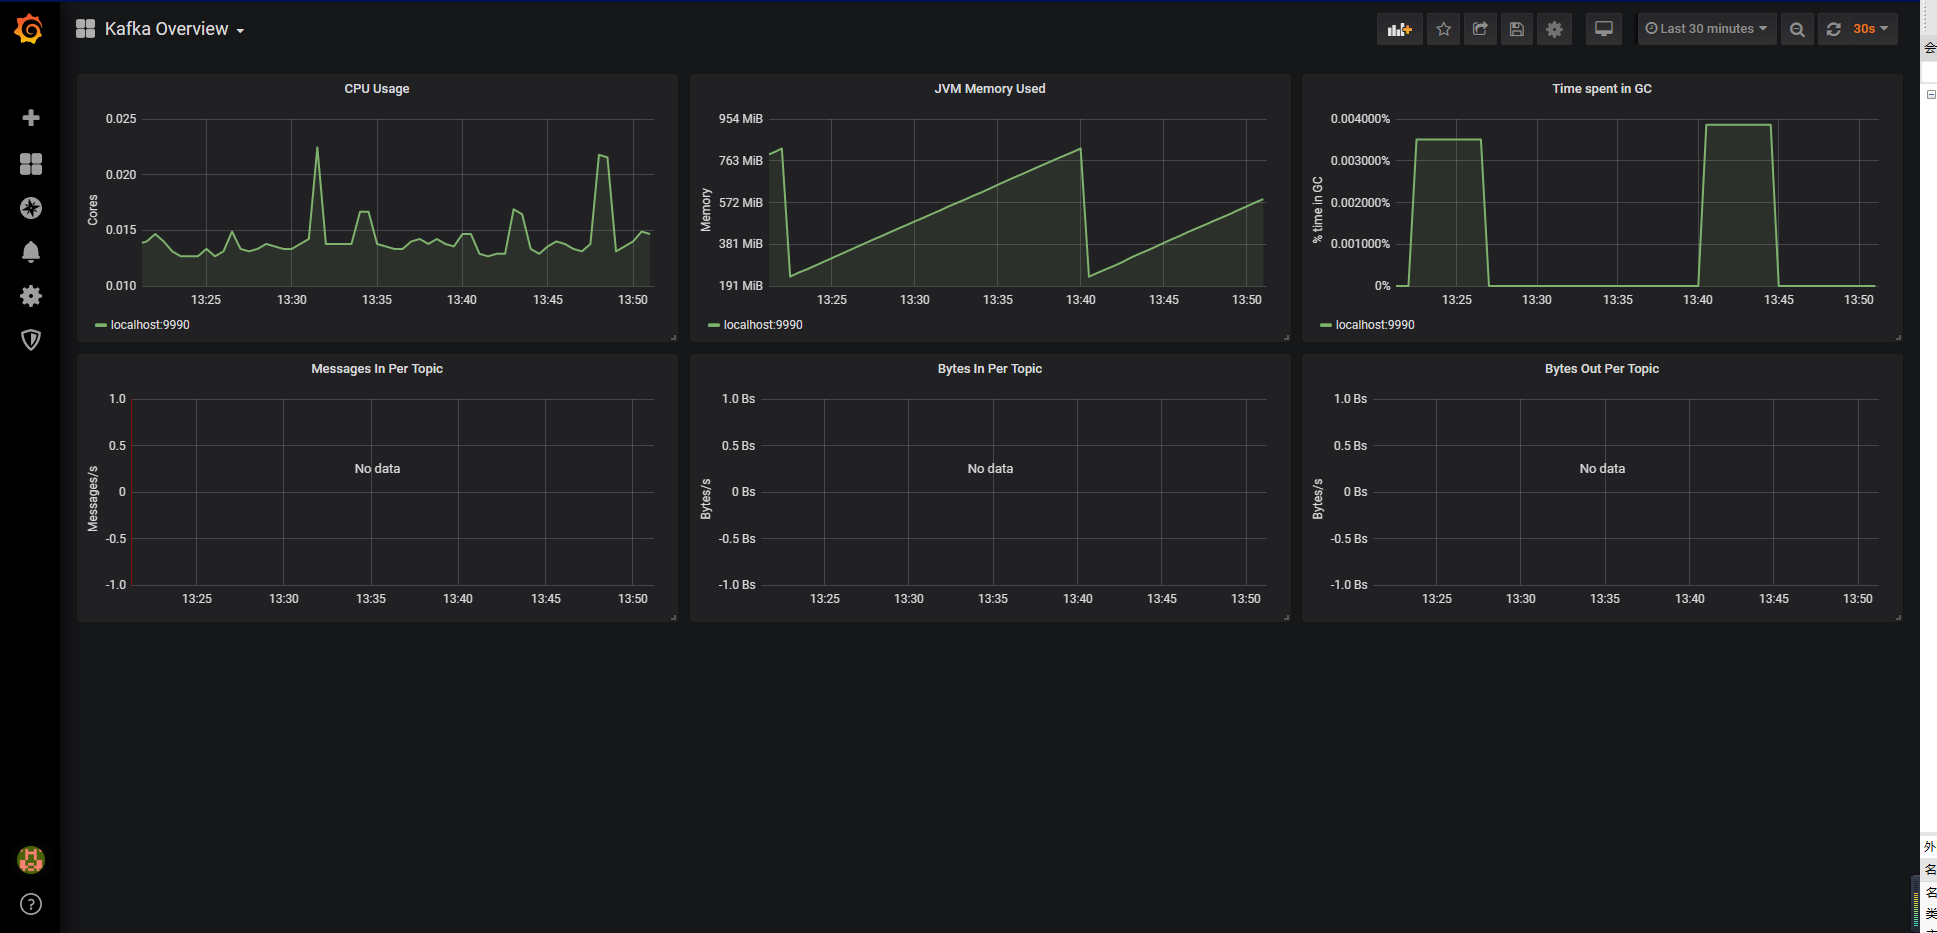Open the Time spent in GC panel menu
Screen dimensions: 1937x933
1602,89
